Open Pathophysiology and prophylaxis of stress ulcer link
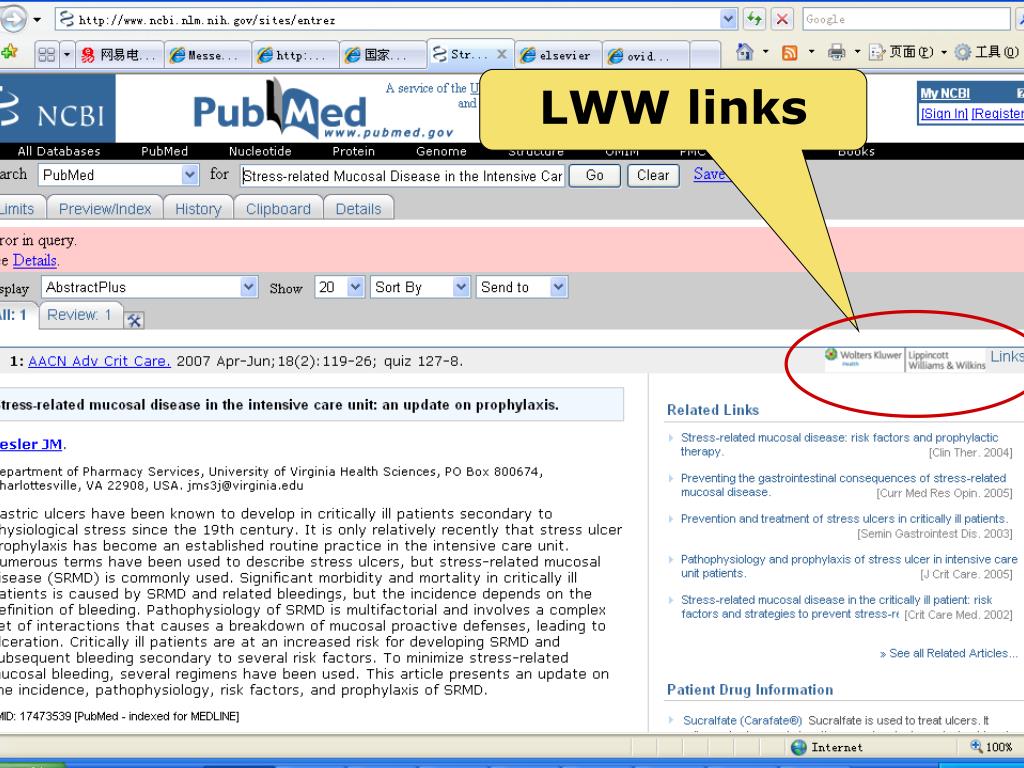This screenshot has height=768, width=1024. click(x=849, y=566)
